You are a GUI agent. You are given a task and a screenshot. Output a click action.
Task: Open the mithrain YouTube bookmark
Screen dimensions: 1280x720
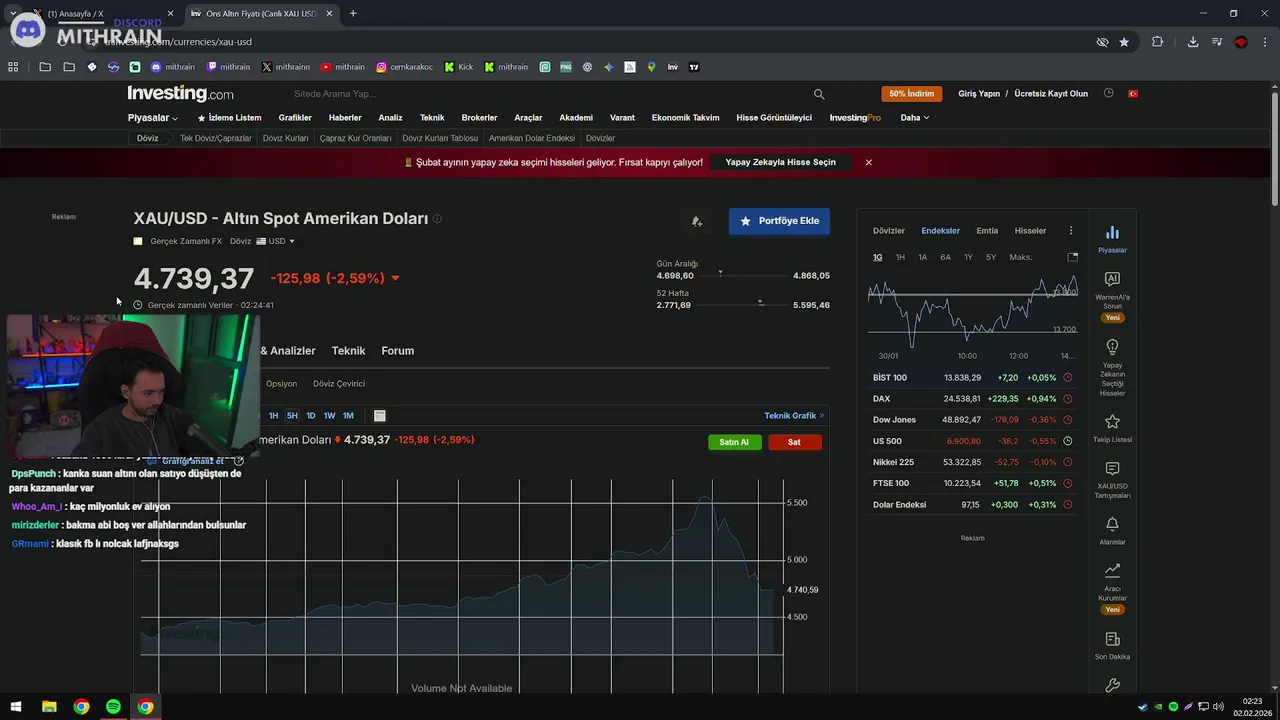coord(342,67)
